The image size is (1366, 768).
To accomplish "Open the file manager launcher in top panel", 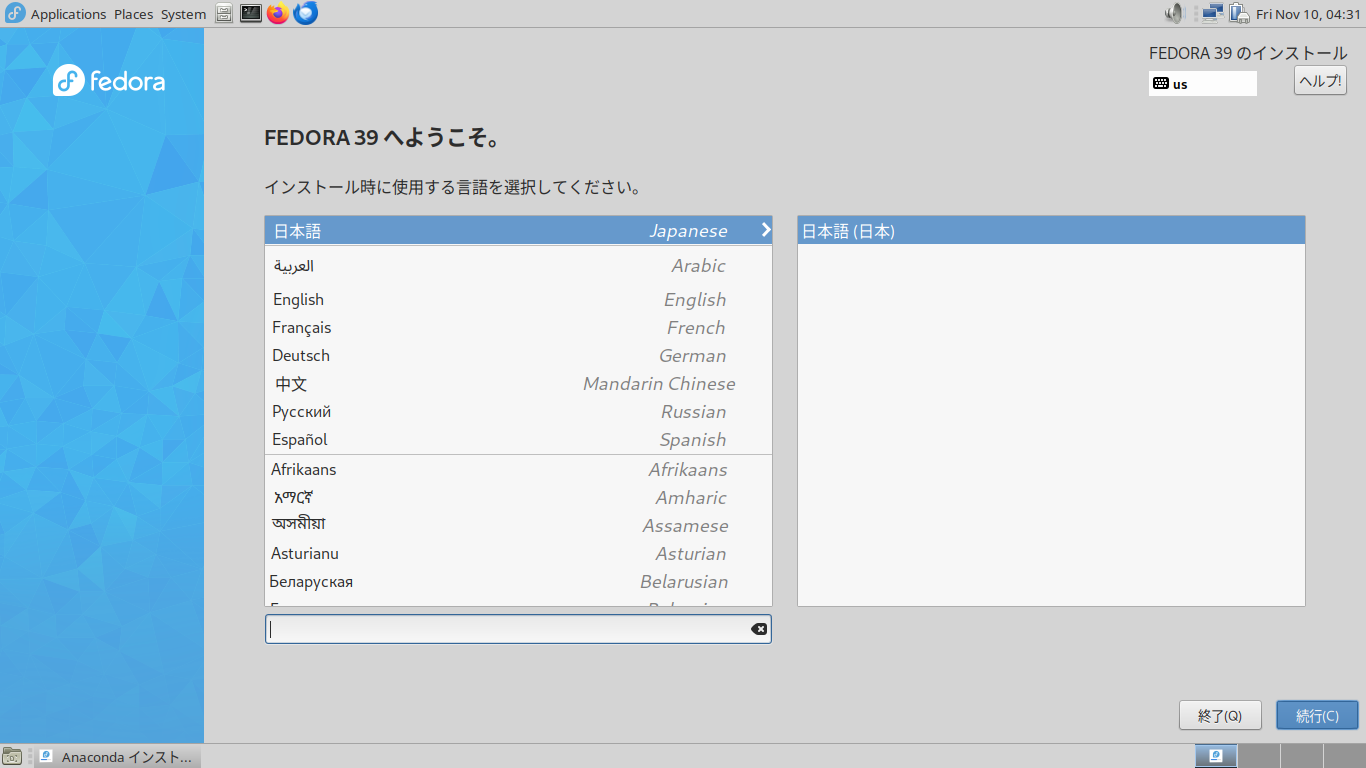I will point(225,14).
